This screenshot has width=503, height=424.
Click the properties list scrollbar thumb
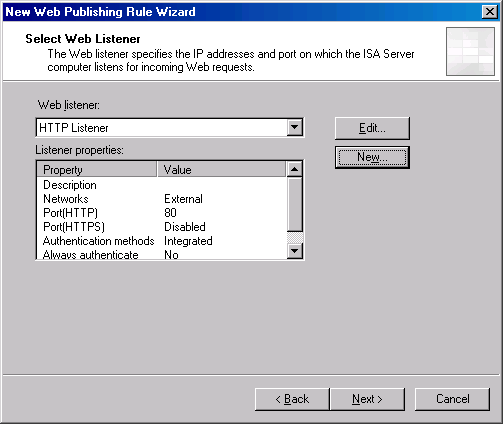coord(294,204)
